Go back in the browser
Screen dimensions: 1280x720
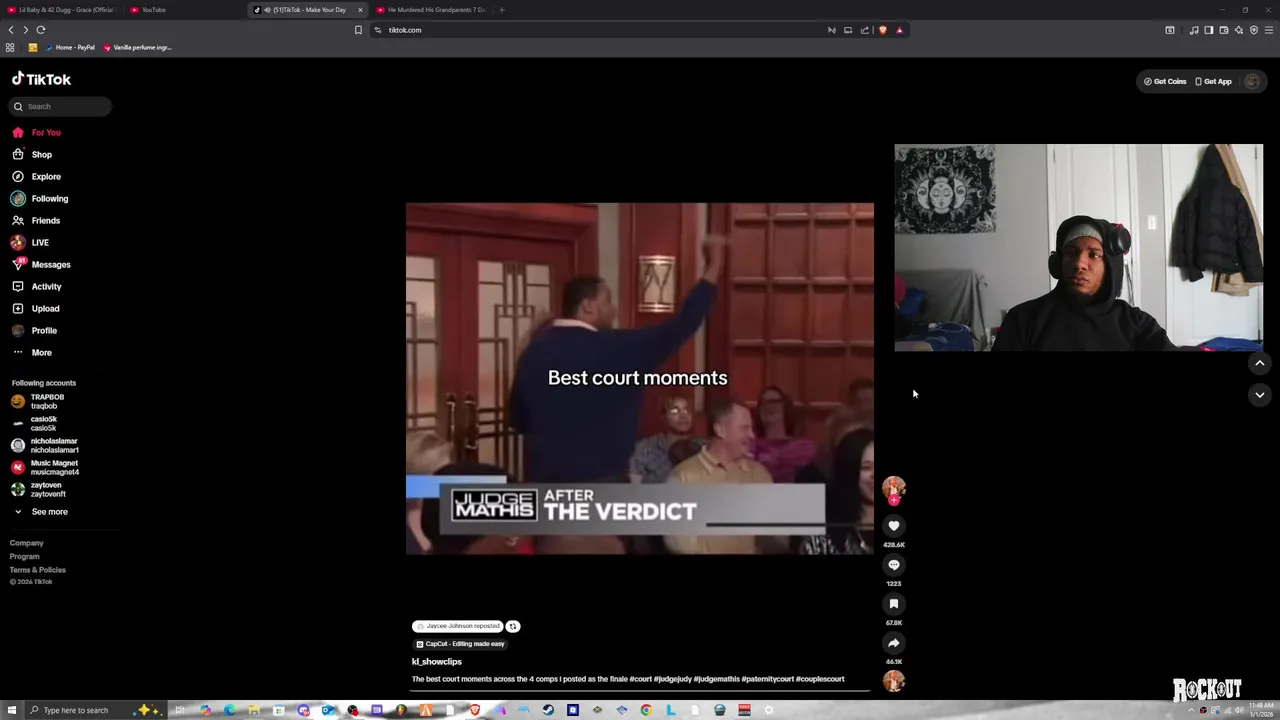[11, 30]
